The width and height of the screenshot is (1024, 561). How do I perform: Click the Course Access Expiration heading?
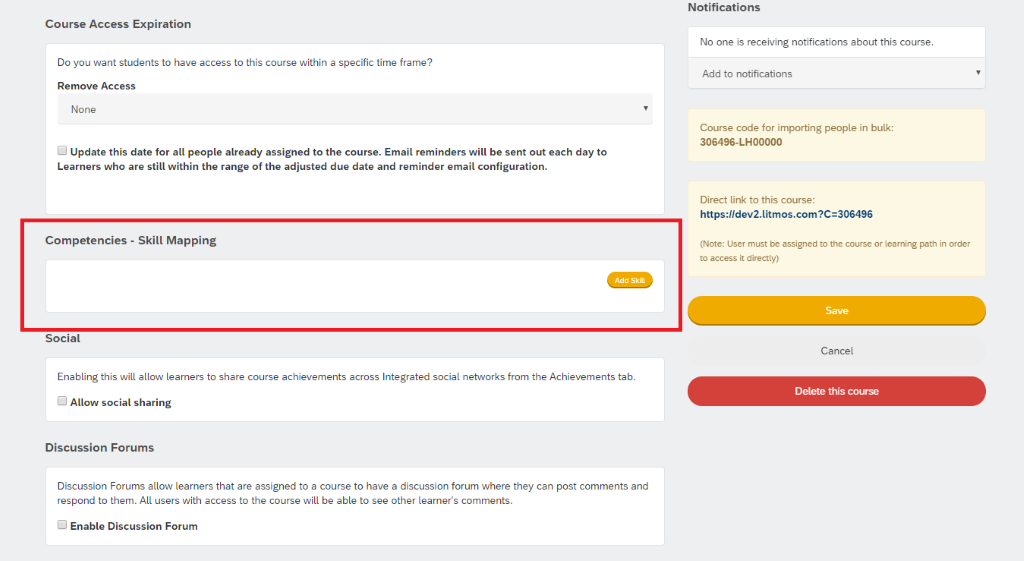point(118,24)
